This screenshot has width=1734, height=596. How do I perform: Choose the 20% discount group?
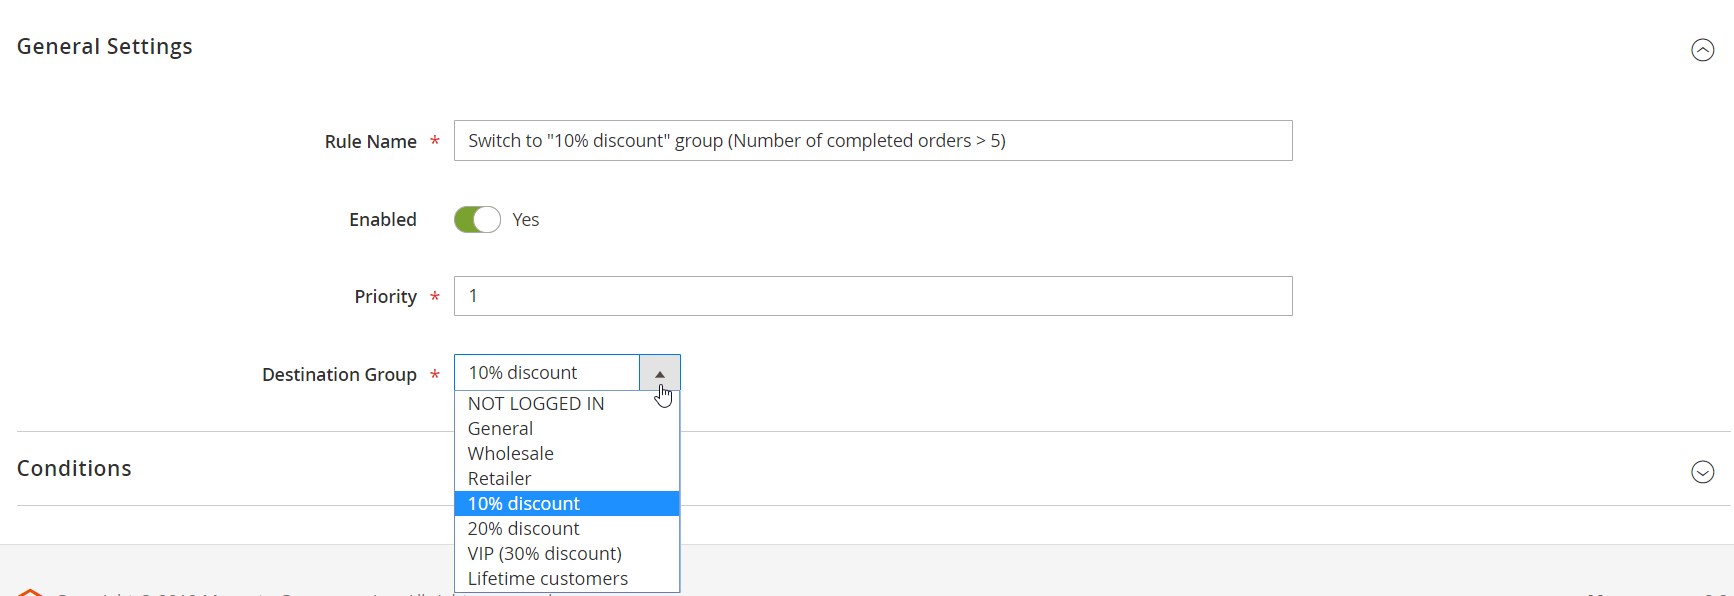coord(524,529)
